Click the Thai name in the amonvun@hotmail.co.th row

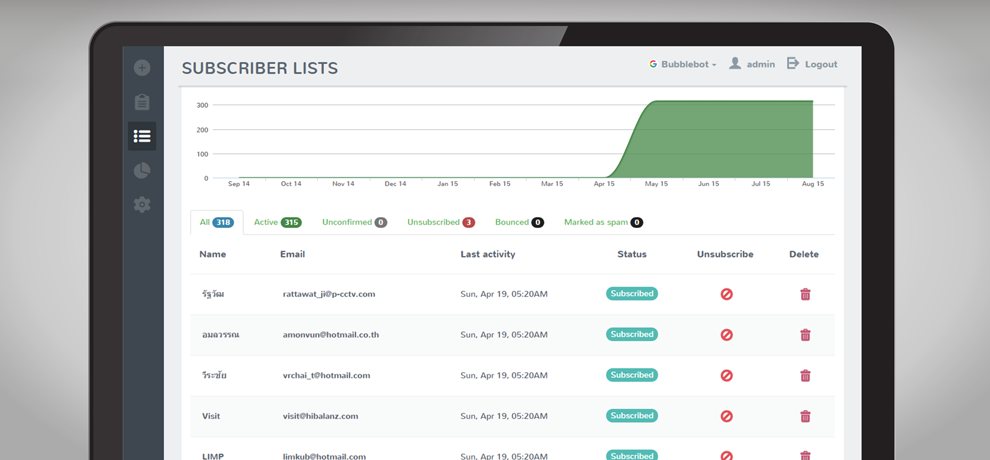(220, 335)
